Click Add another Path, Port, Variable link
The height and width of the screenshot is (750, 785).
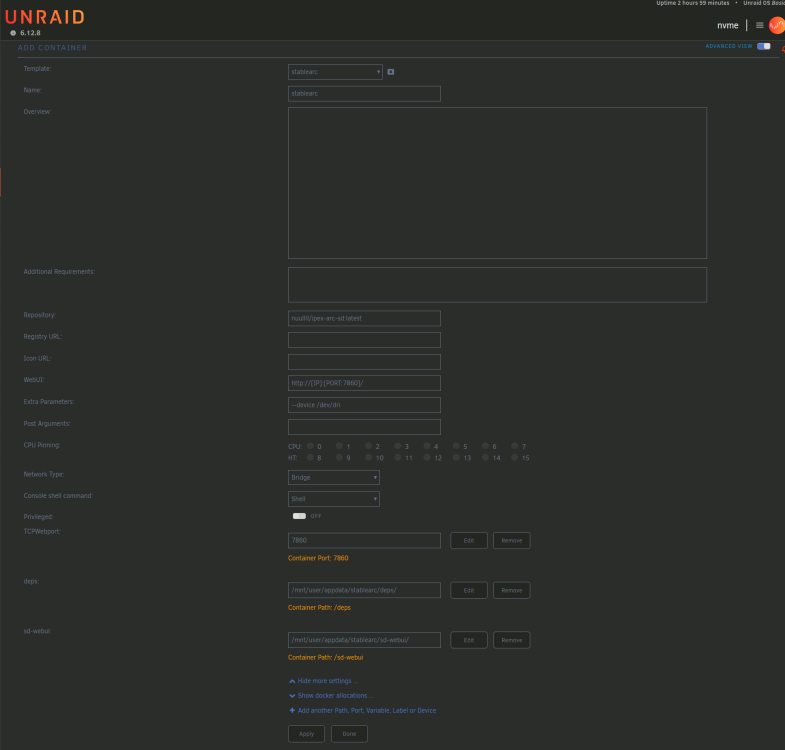coord(367,710)
